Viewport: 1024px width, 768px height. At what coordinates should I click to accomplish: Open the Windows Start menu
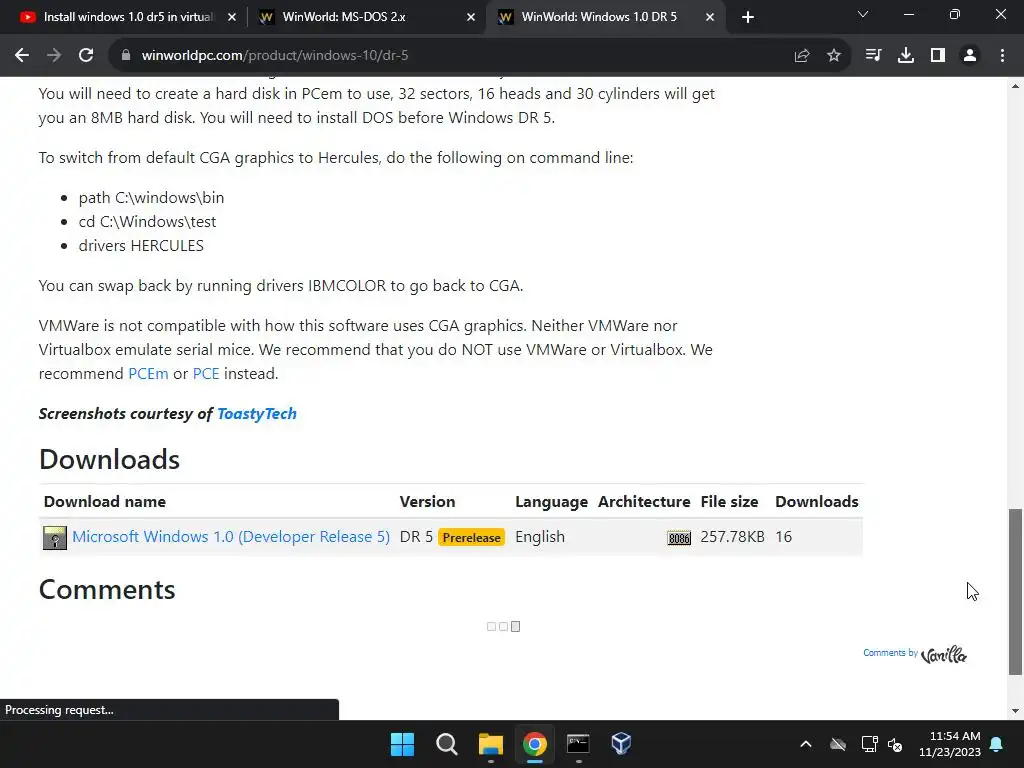click(x=402, y=744)
